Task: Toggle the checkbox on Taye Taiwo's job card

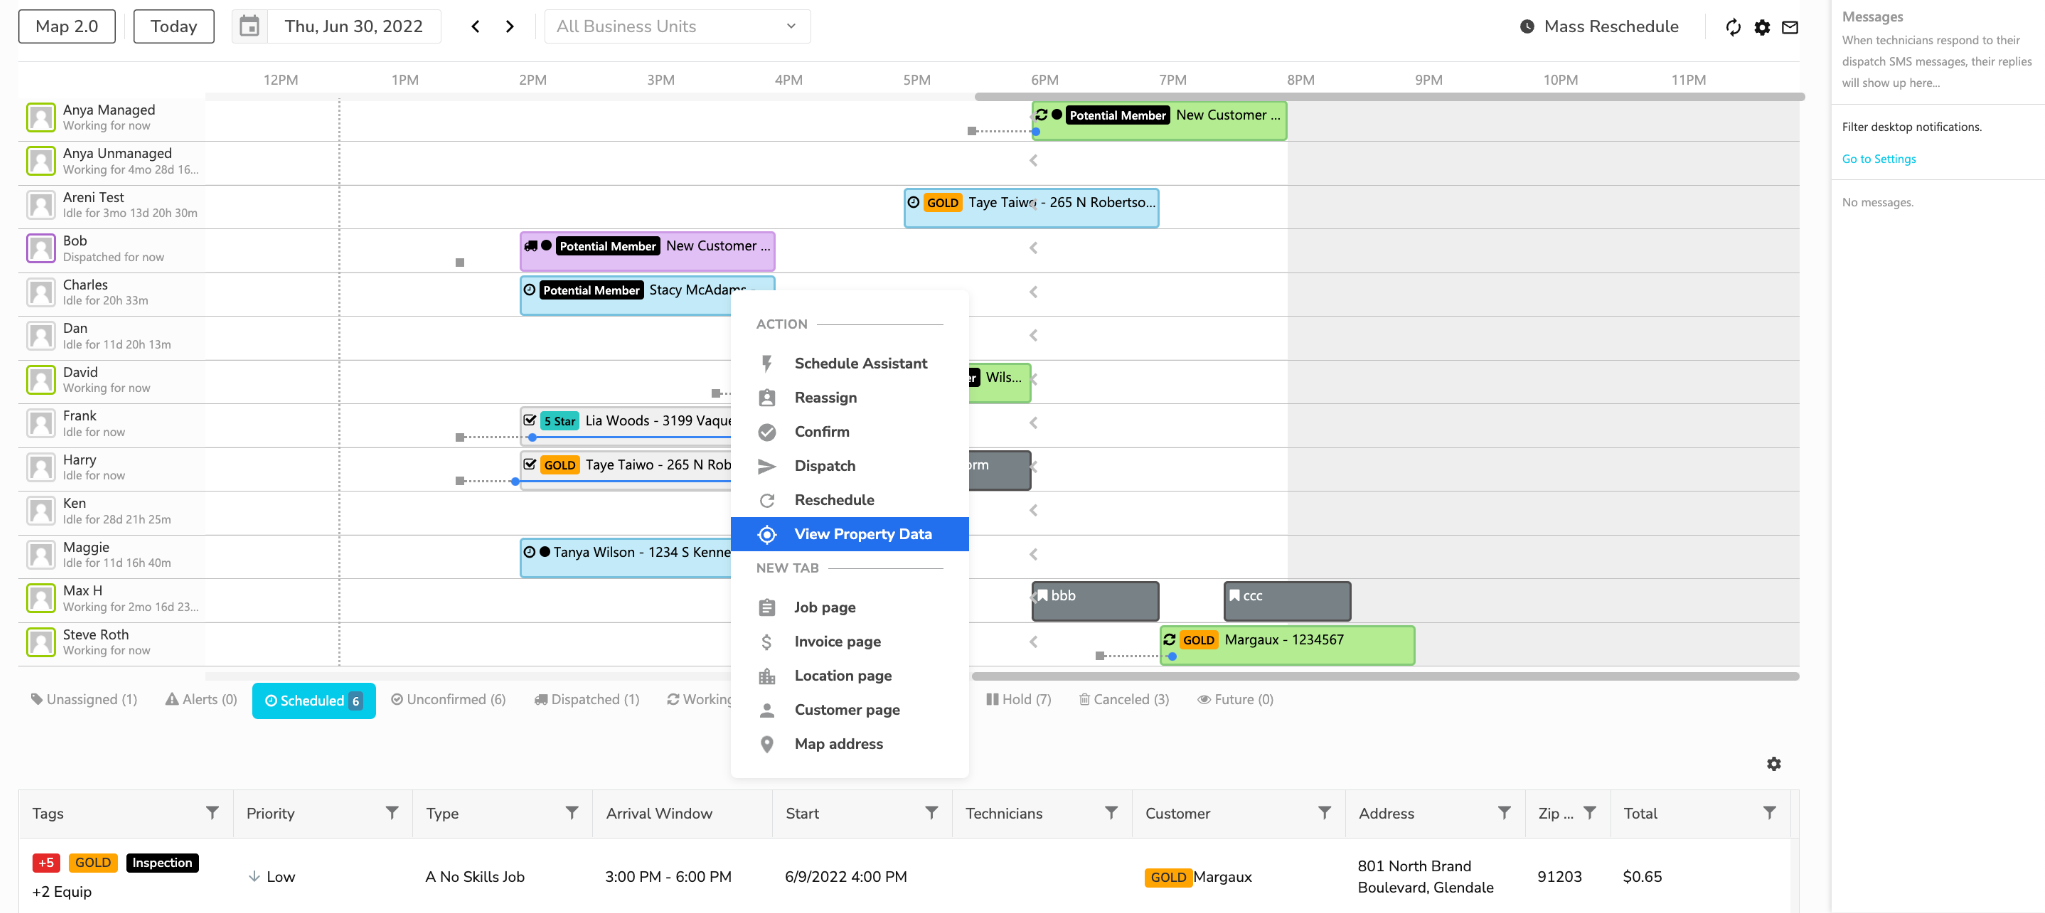Action: tap(531, 464)
